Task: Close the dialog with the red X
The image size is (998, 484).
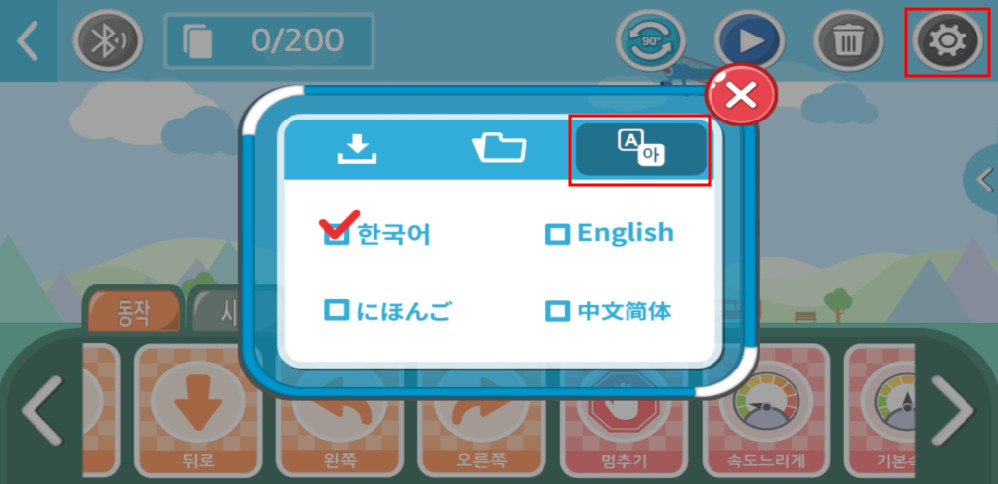Action: (x=741, y=94)
